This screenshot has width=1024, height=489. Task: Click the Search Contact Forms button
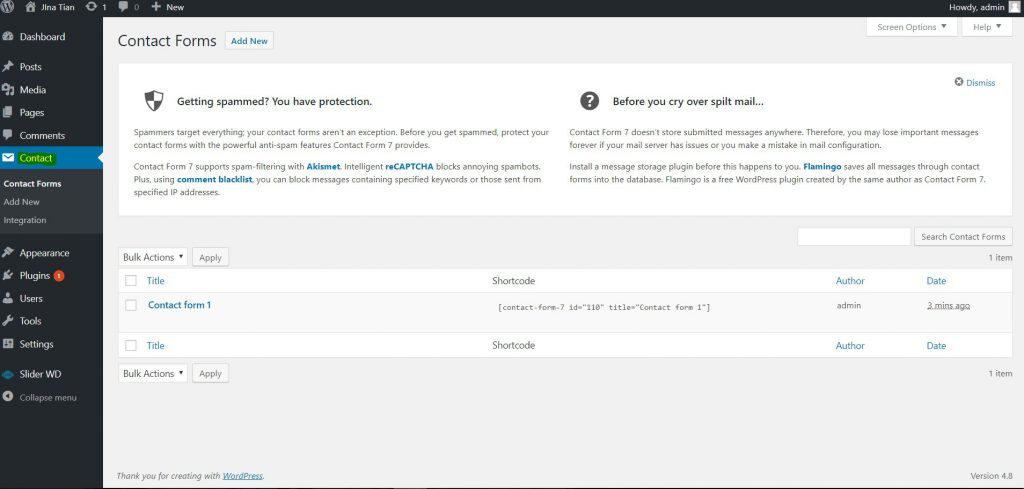point(963,236)
